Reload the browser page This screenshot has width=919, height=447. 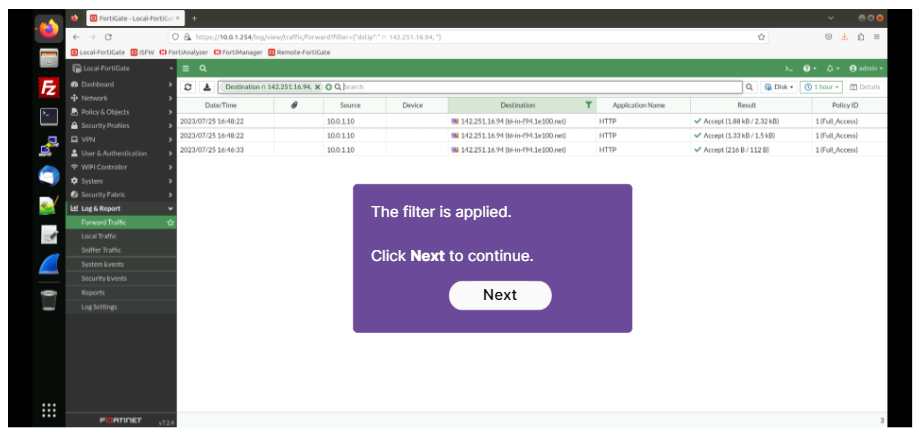coord(108,36)
